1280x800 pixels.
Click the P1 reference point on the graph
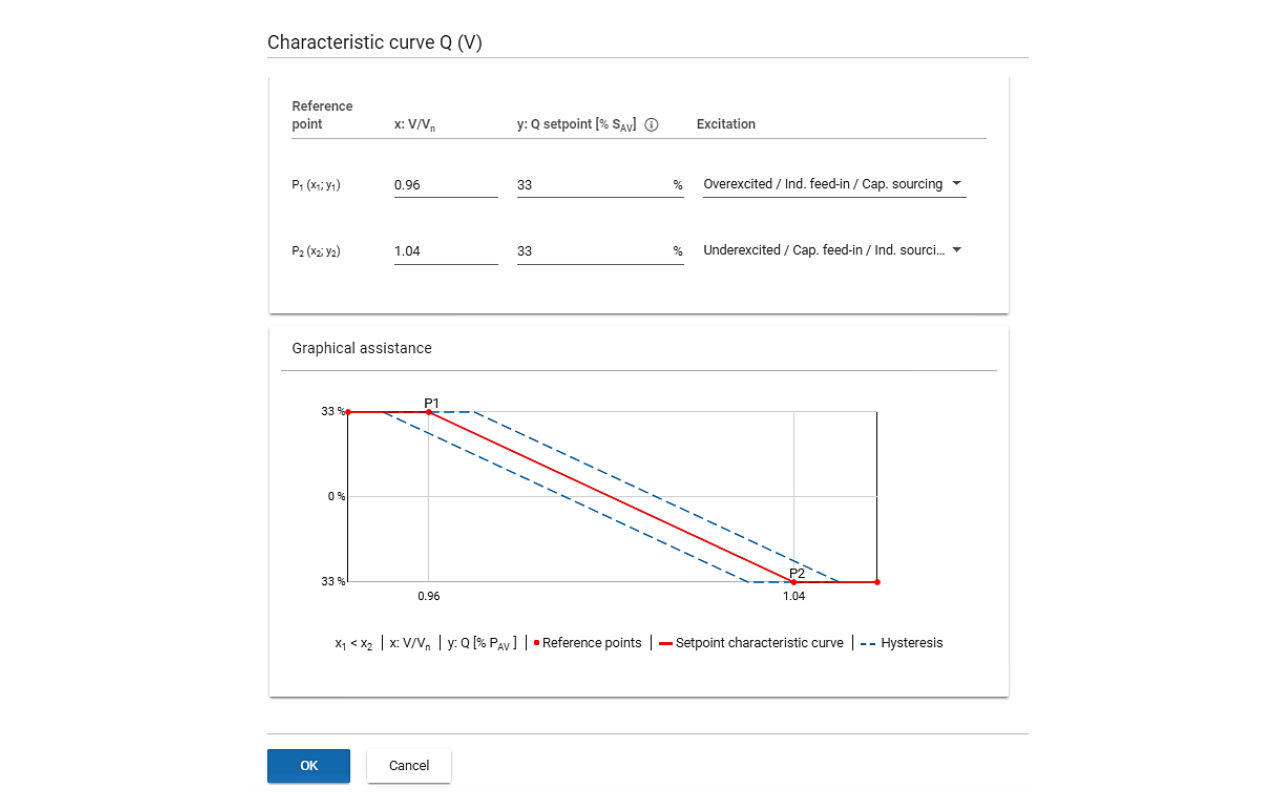(x=429, y=412)
